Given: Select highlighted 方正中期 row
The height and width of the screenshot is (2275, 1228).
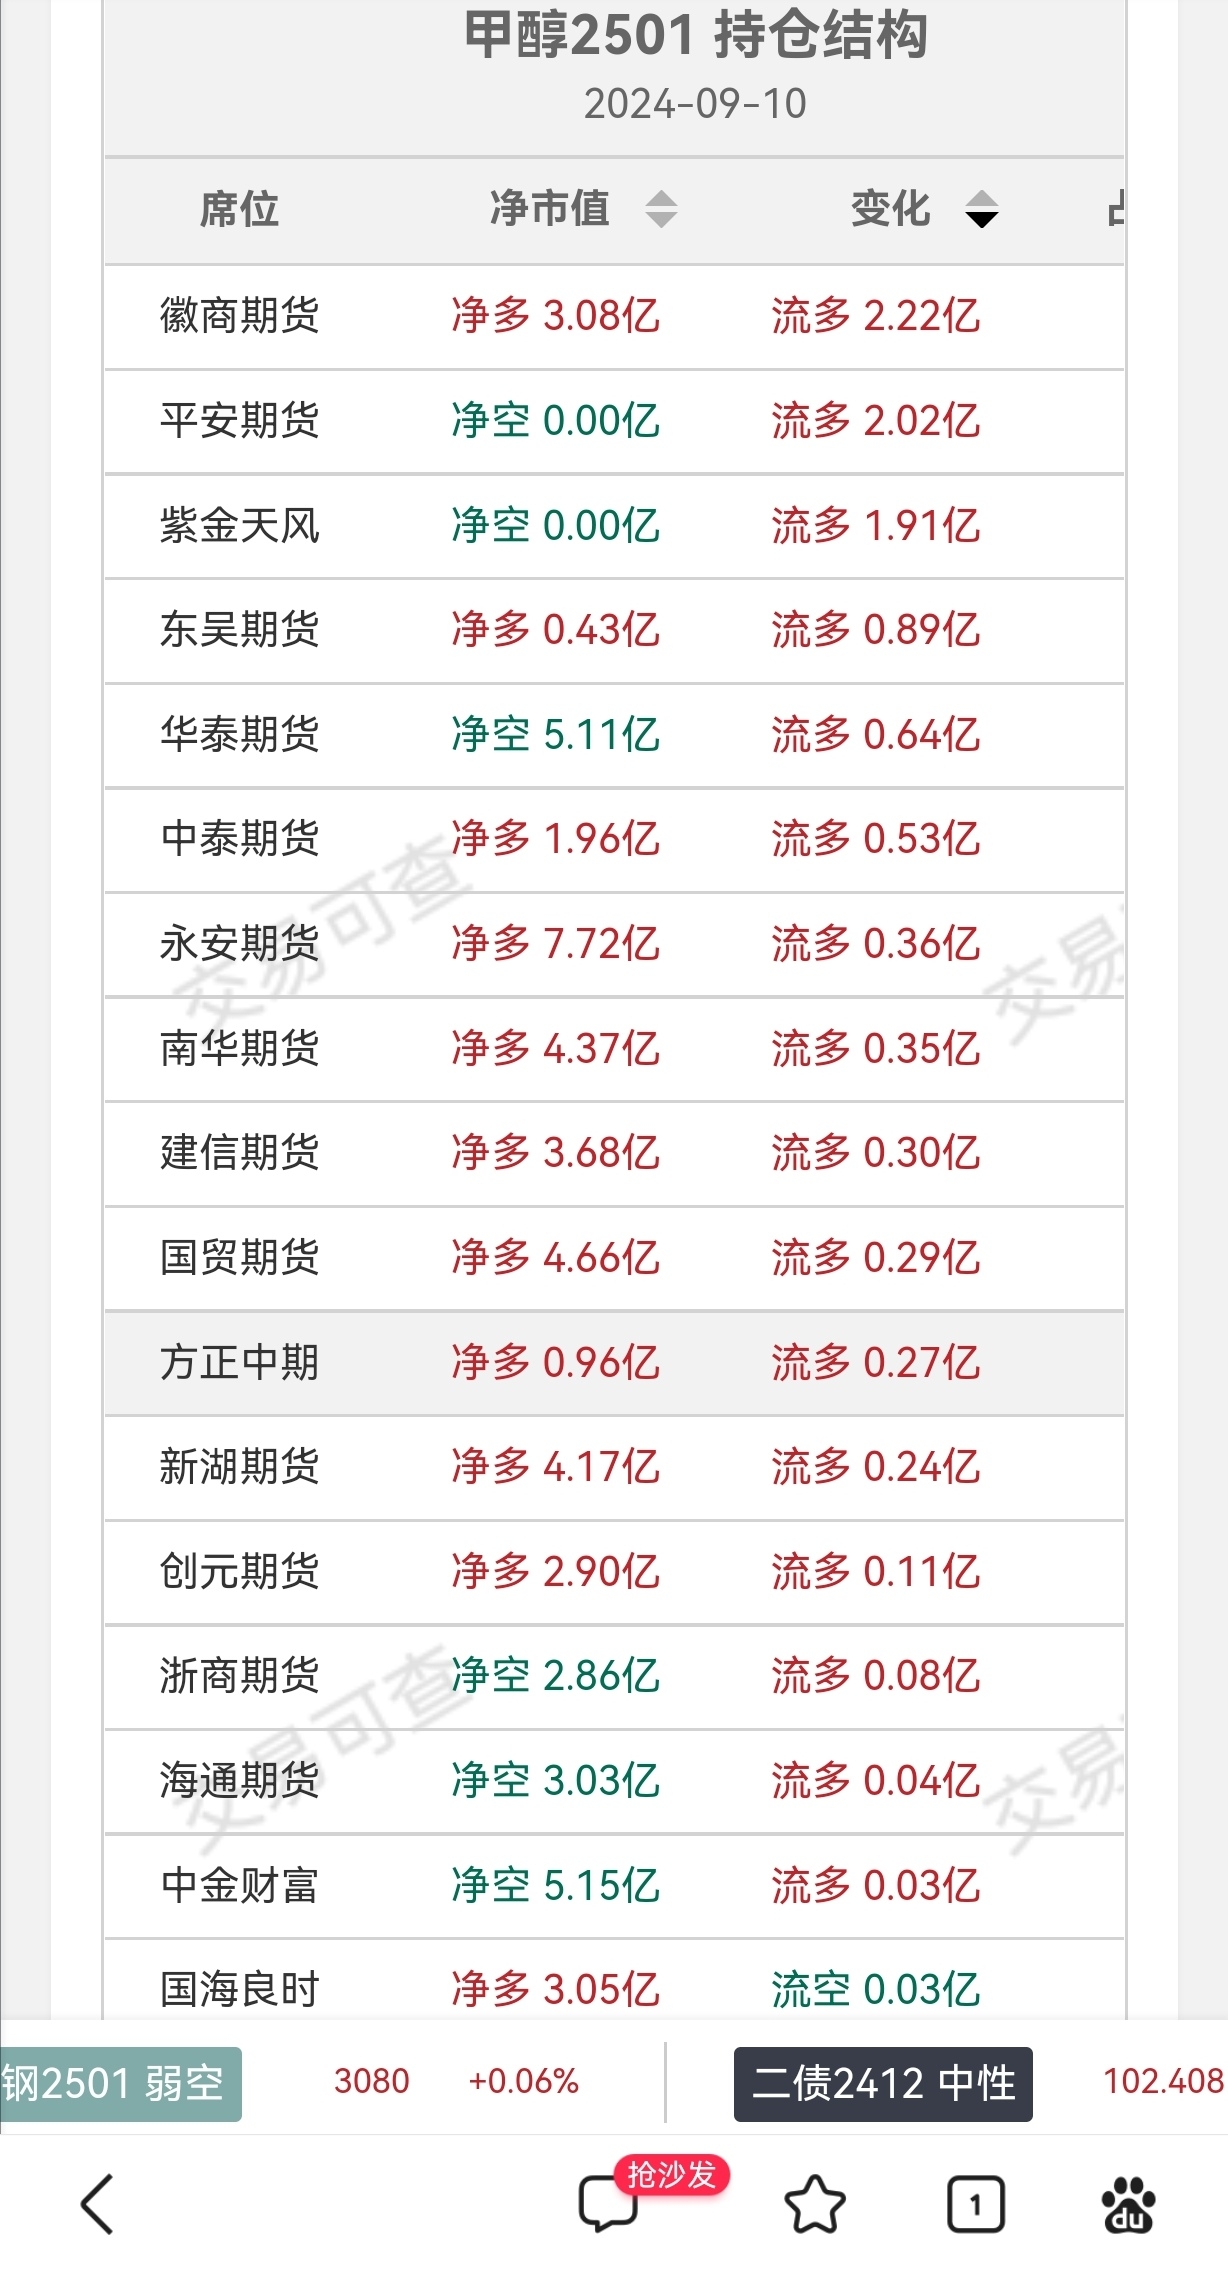Looking at the screenshot, I should click(x=614, y=1363).
